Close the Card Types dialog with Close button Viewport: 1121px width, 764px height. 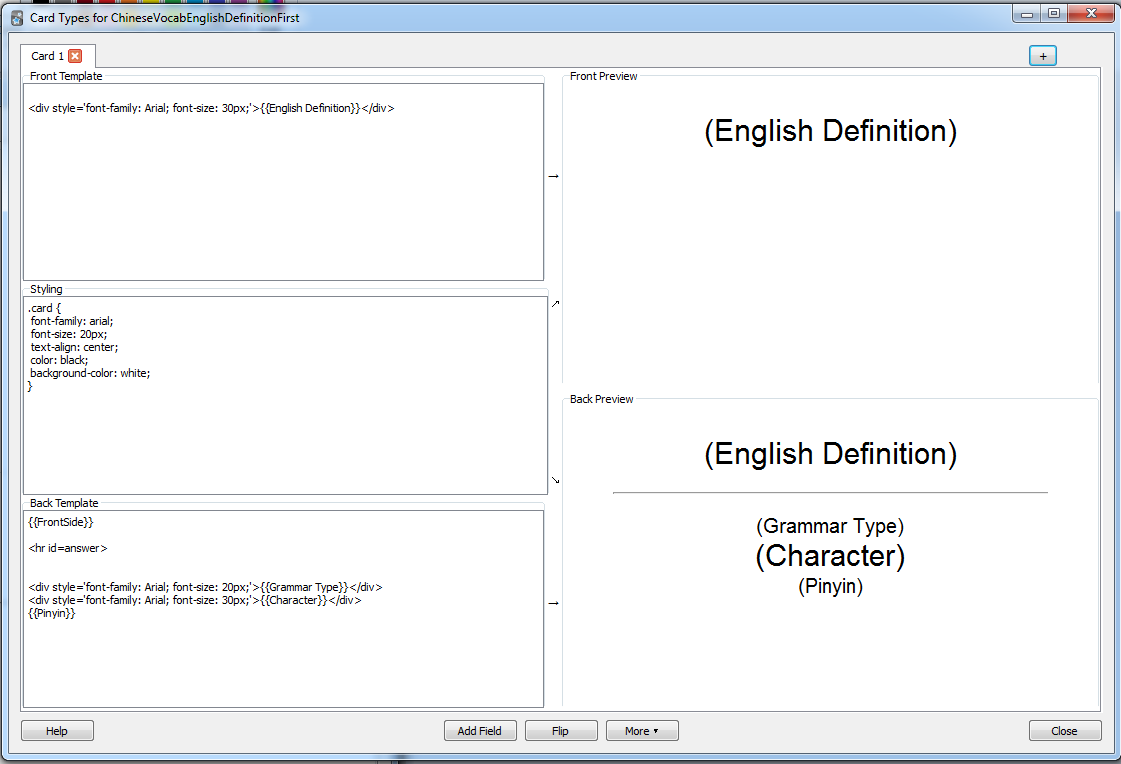pos(1065,730)
